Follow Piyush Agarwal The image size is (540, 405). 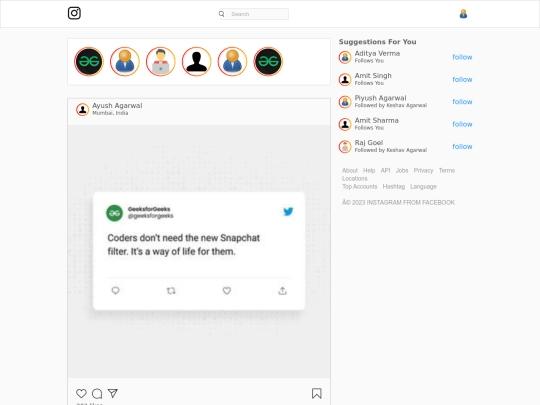click(462, 102)
